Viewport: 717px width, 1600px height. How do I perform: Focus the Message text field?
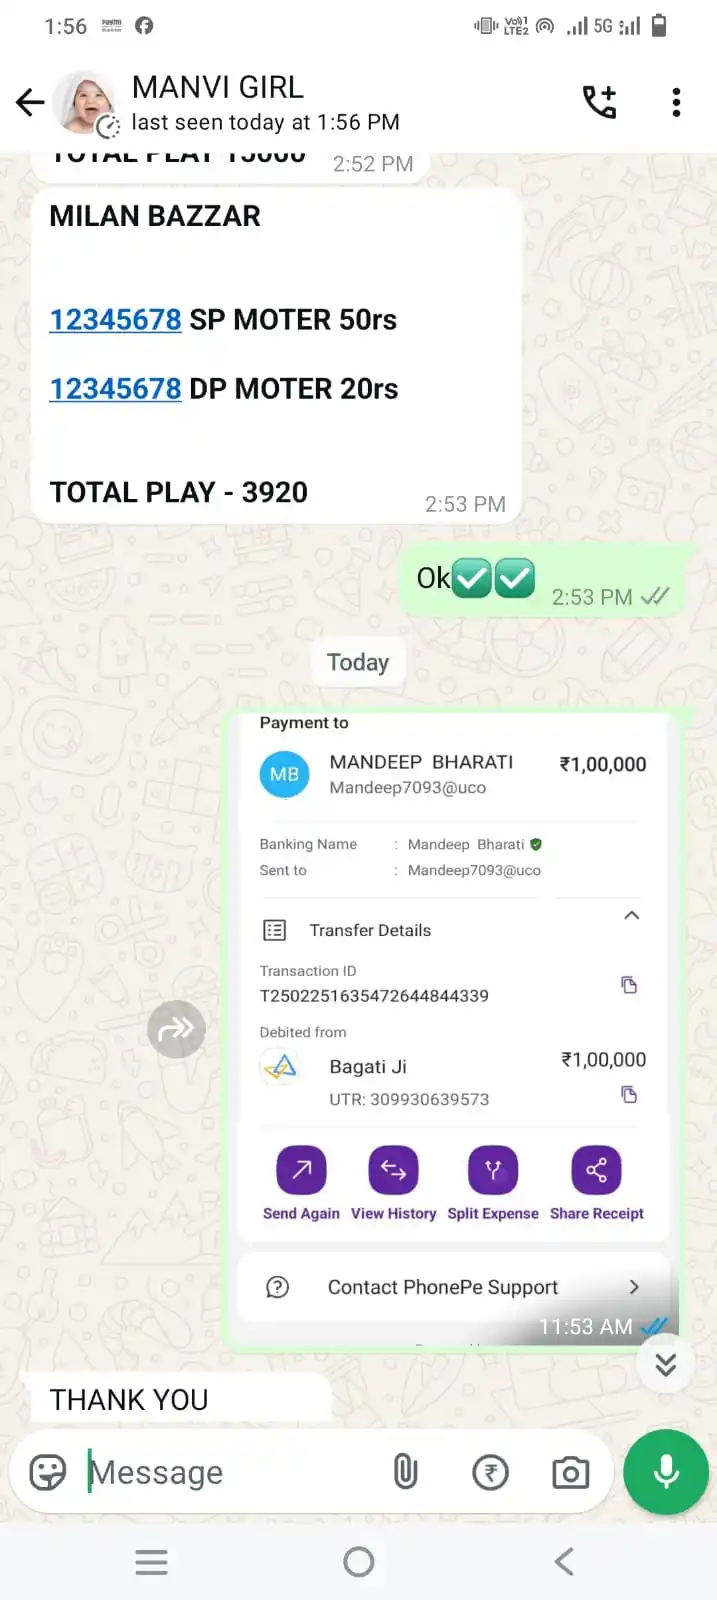pos(230,1472)
